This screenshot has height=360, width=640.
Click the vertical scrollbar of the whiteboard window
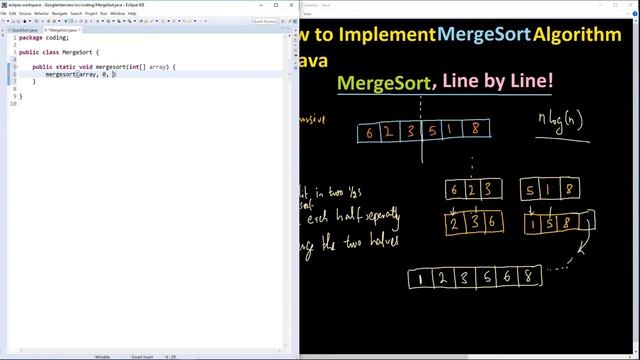coord(636,186)
